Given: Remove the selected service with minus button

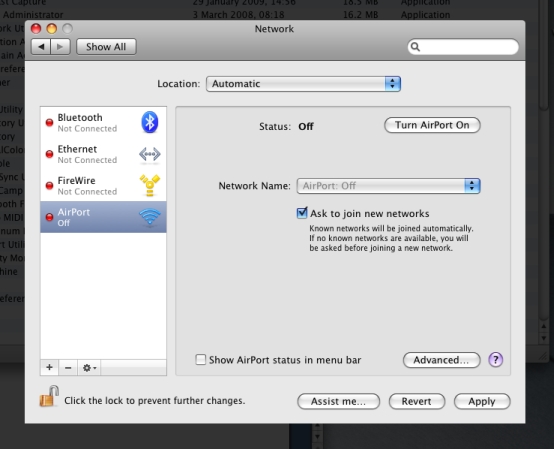Looking at the screenshot, I should tap(68, 367).
